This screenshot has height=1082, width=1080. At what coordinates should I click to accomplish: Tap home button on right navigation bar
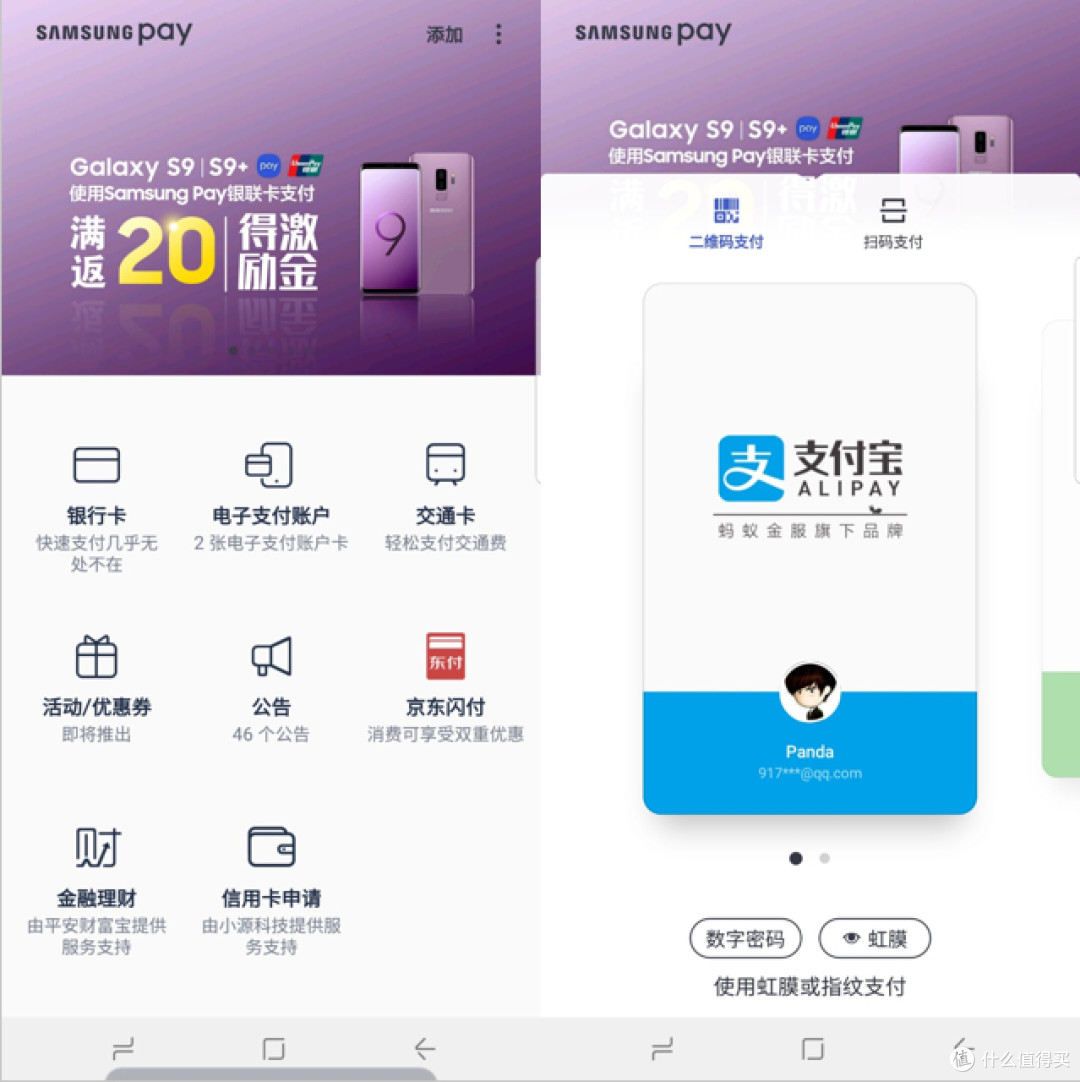pos(812,1049)
